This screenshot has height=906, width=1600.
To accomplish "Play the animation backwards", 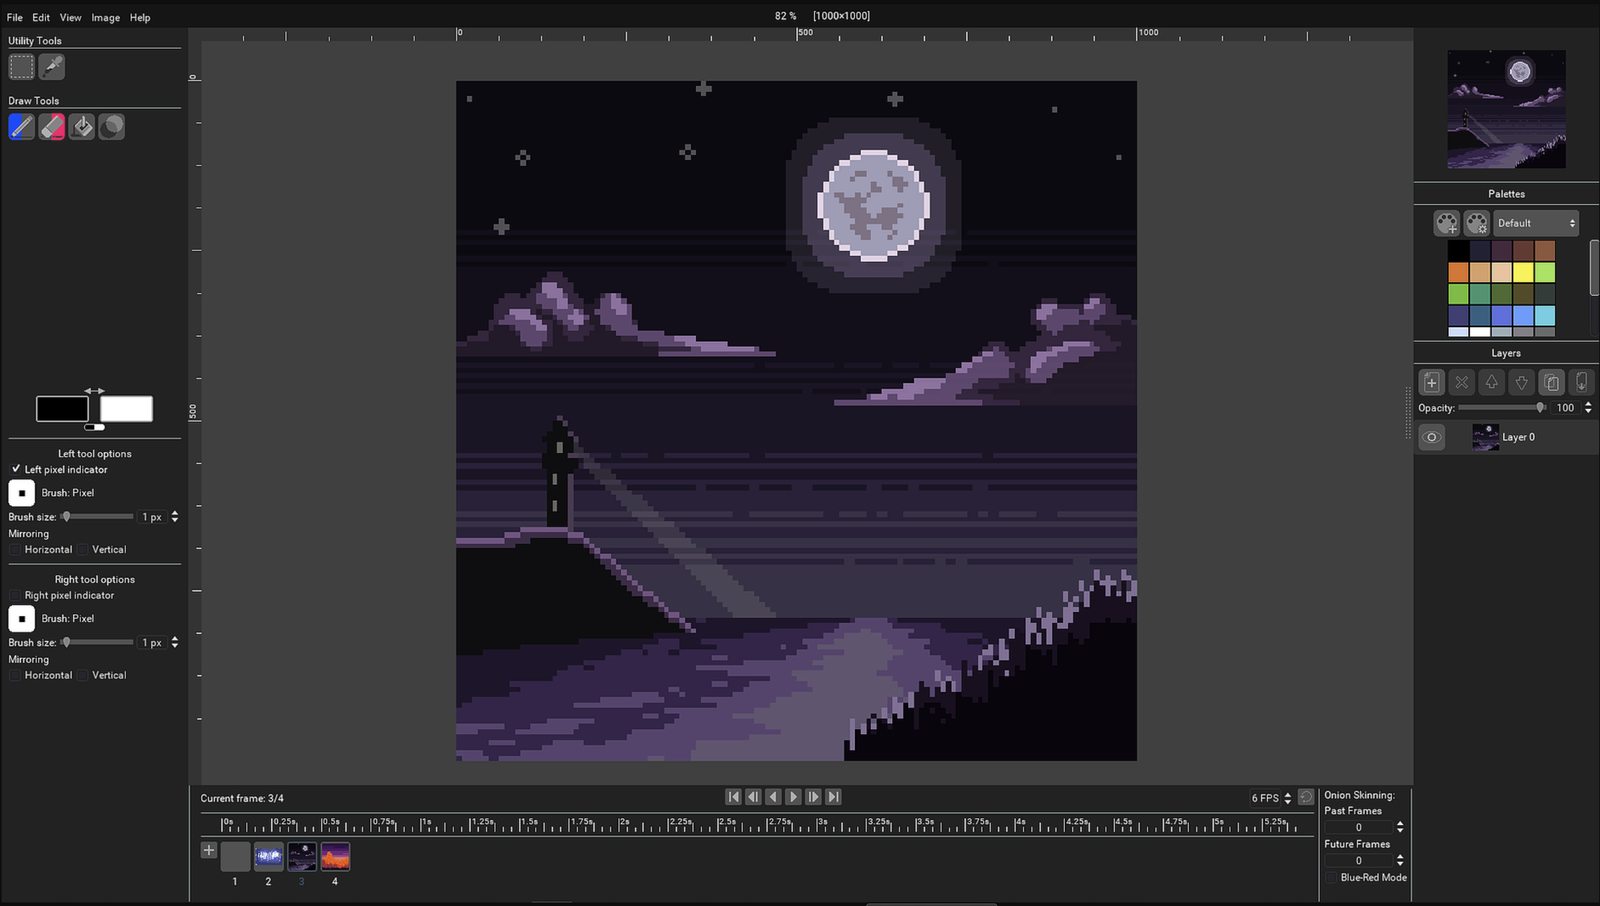I will 773,797.
